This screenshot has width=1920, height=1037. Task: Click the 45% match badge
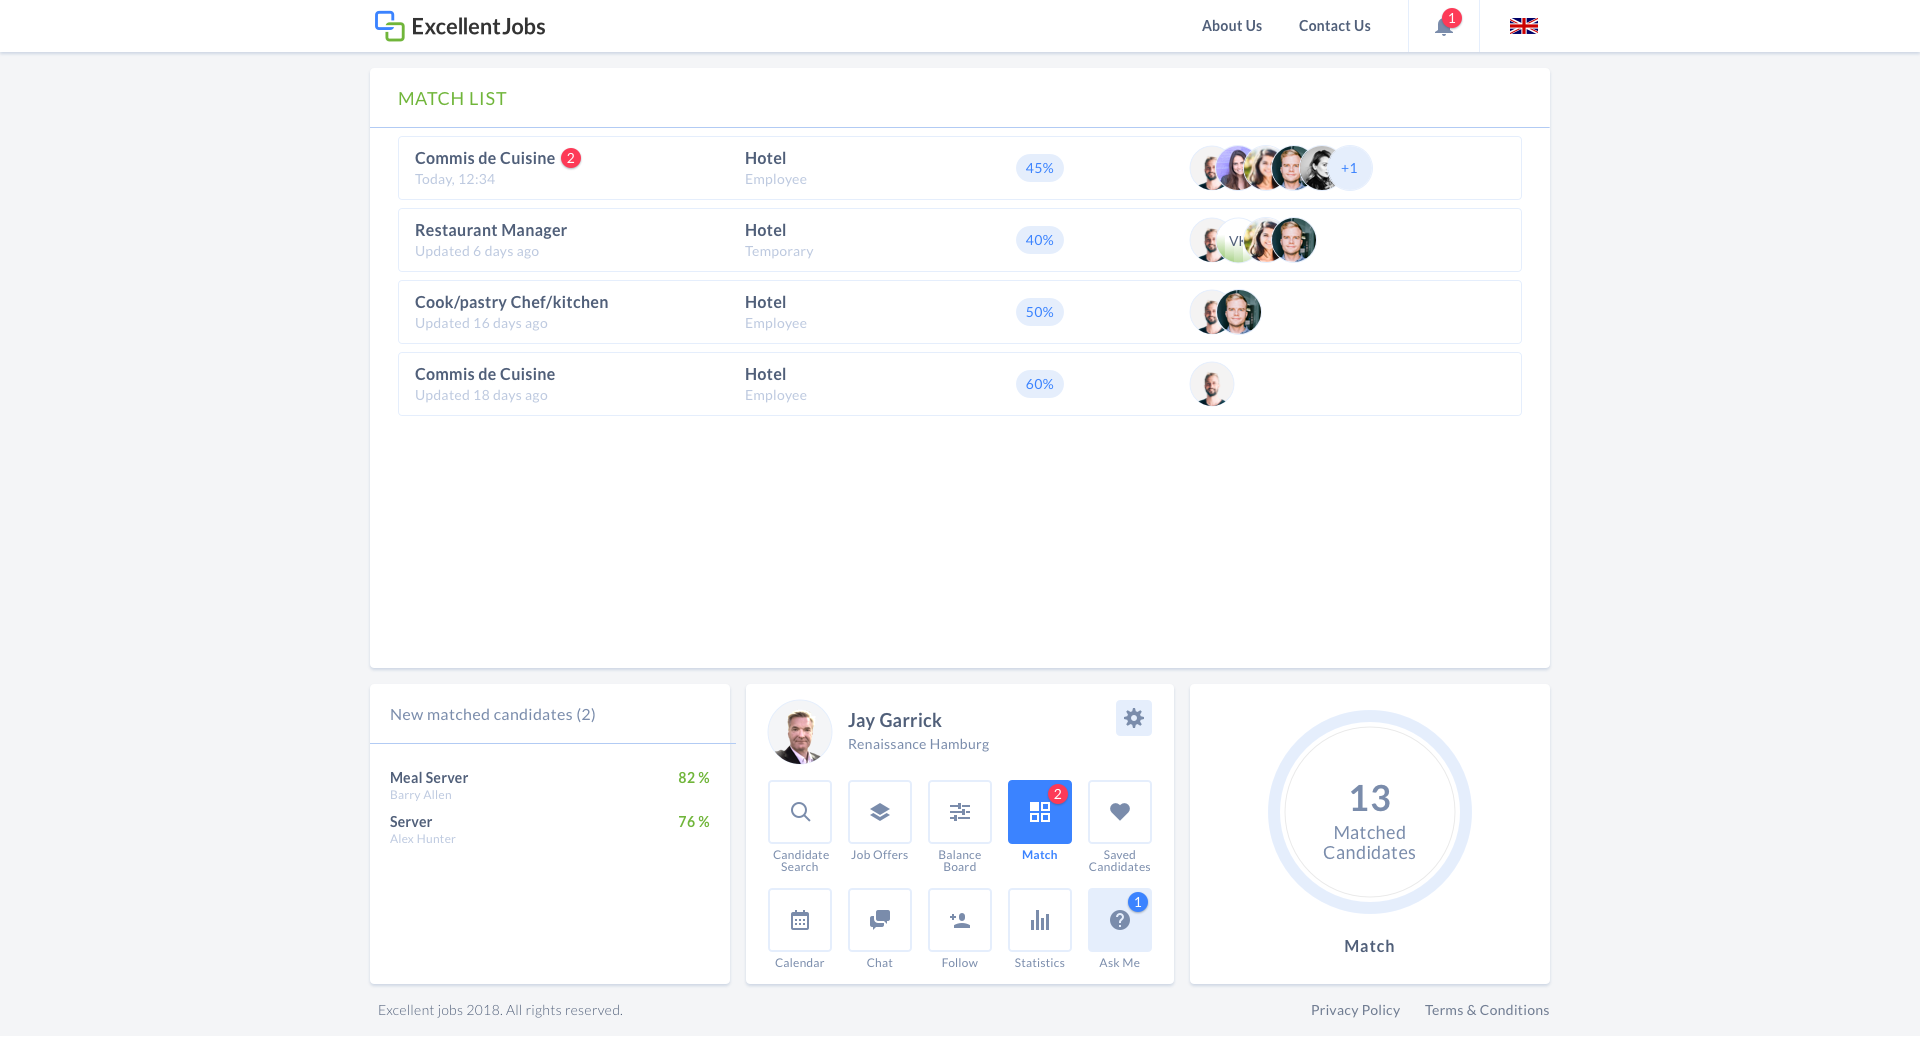1039,168
